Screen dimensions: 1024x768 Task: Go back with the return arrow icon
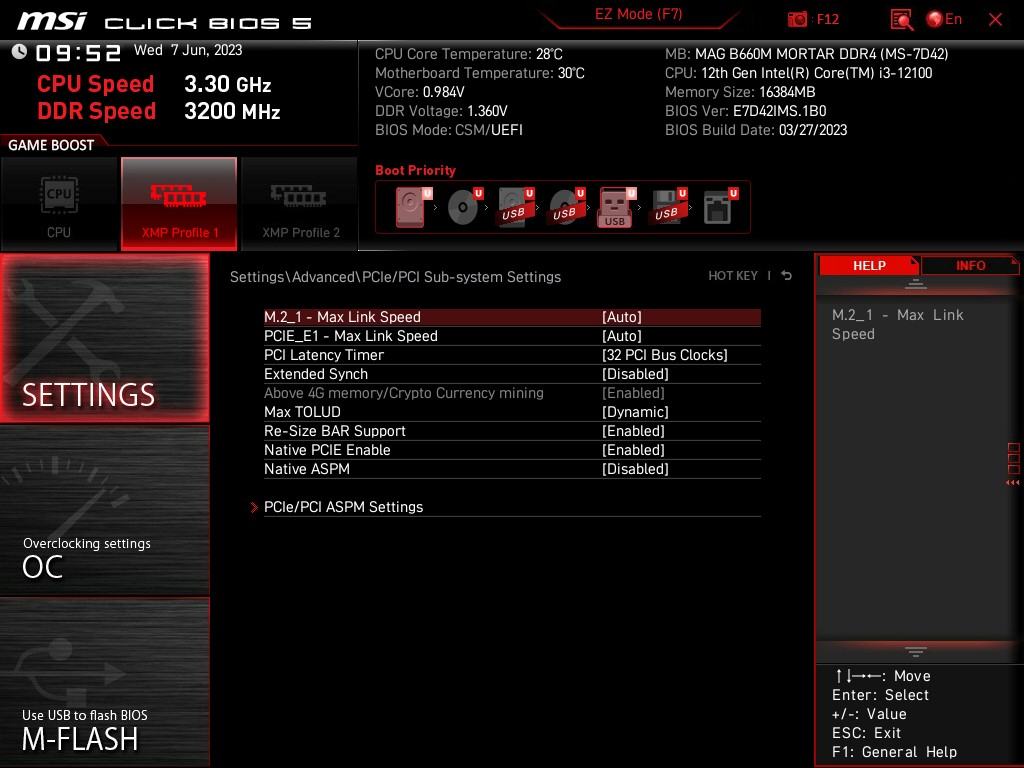pos(787,276)
